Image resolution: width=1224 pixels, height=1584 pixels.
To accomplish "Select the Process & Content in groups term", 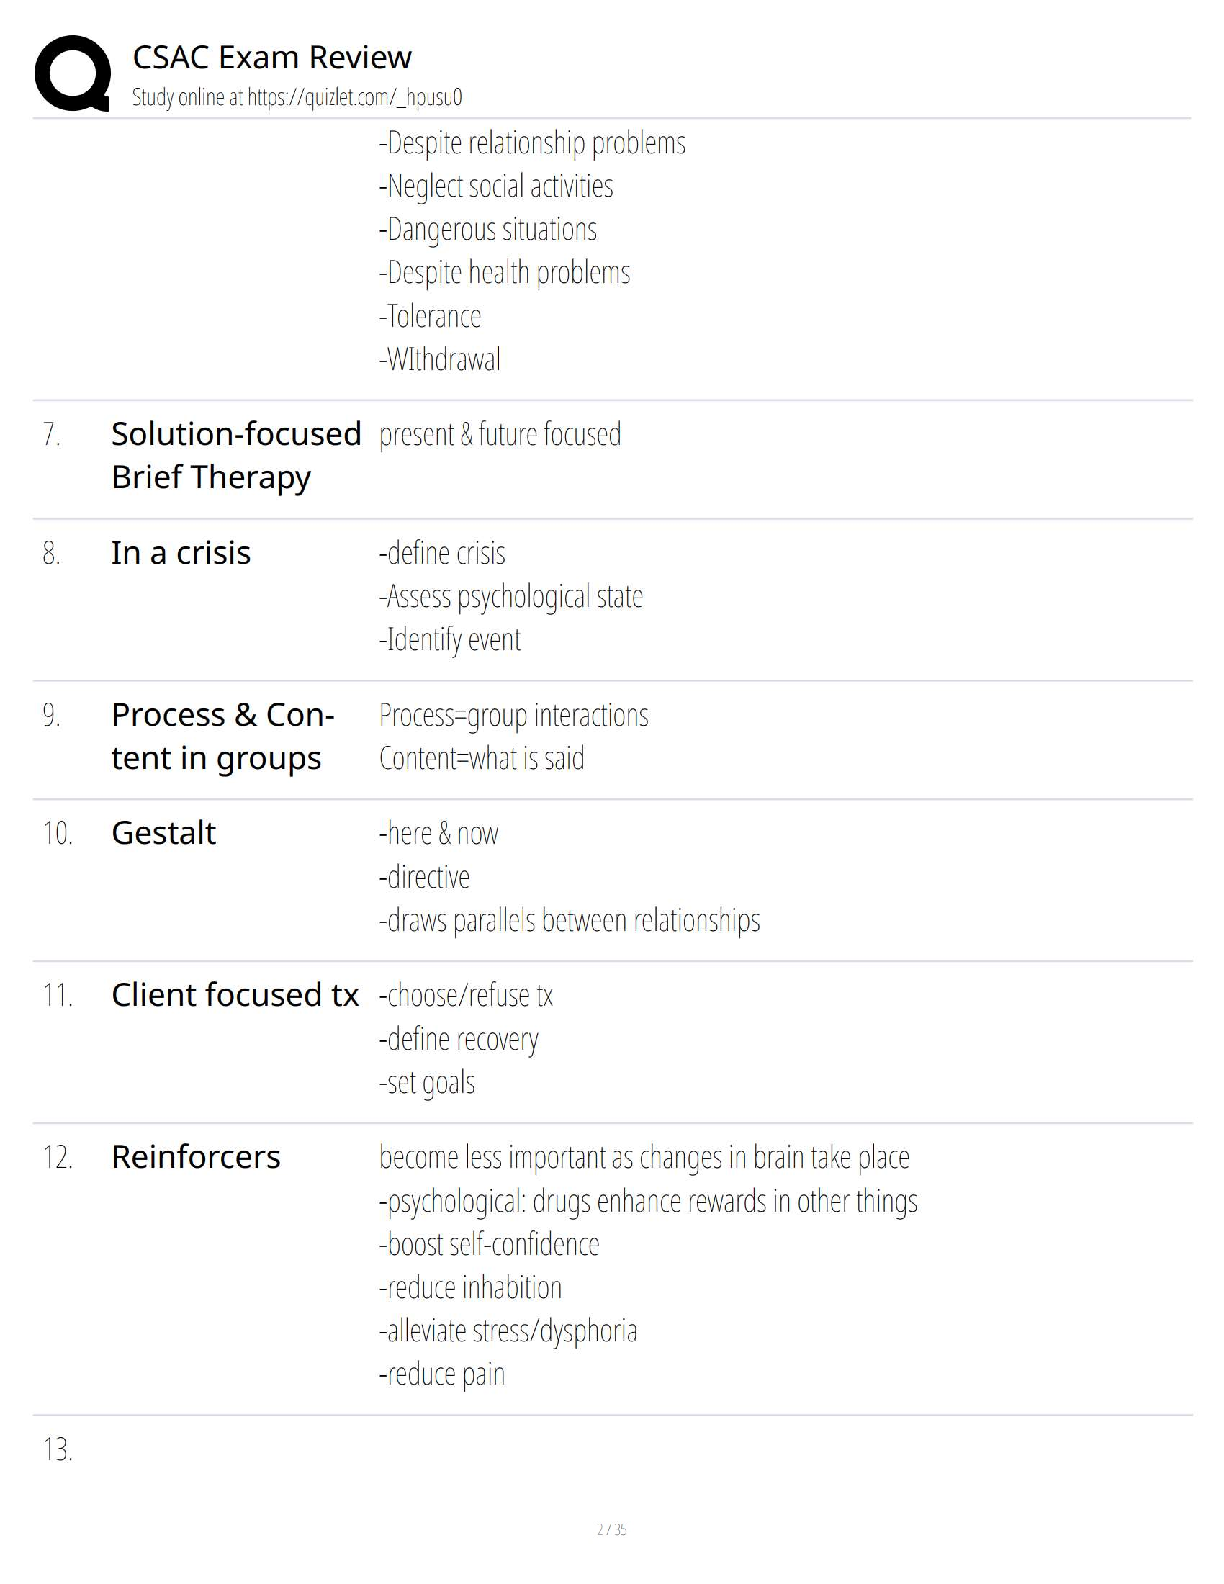I will click(x=222, y=736).
